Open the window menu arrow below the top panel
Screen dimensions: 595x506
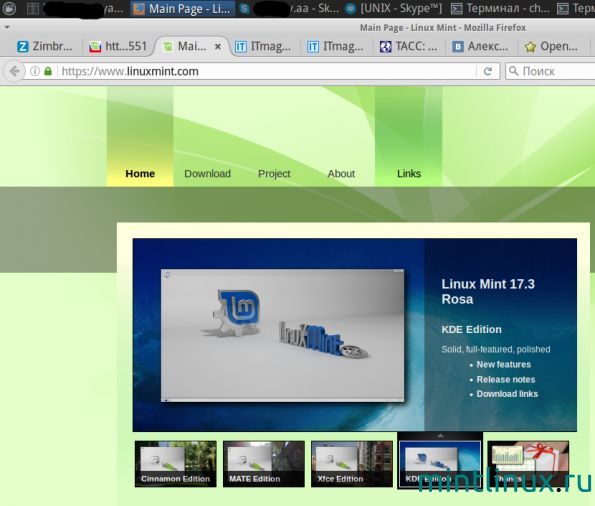click(x=6, y=27)
